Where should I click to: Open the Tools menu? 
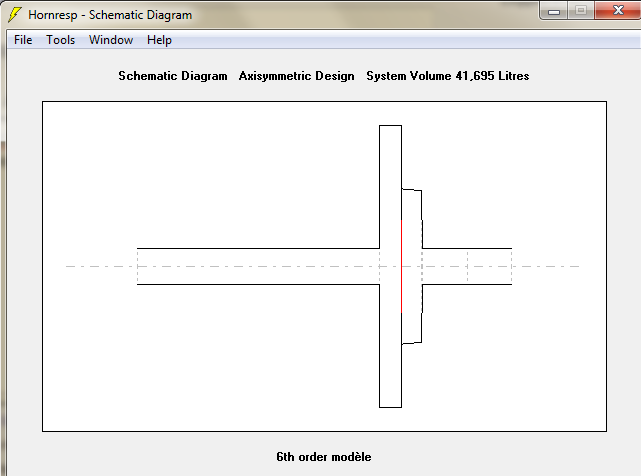[61, 40]
